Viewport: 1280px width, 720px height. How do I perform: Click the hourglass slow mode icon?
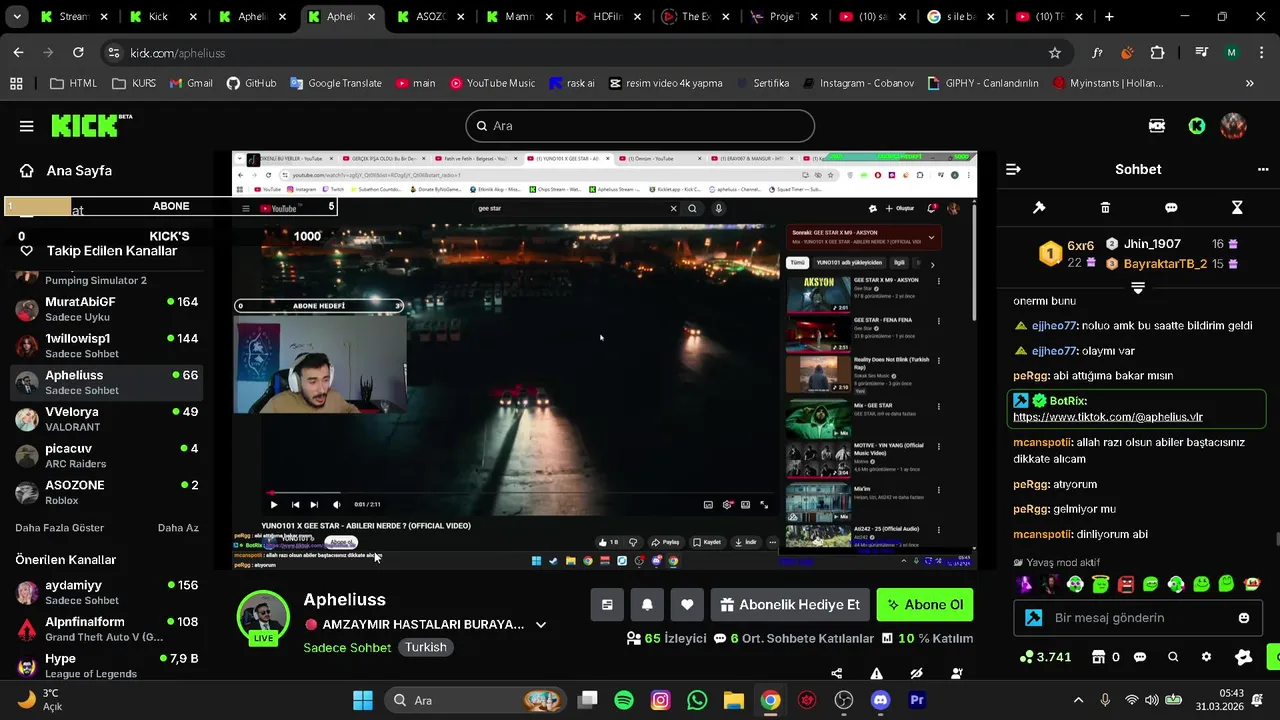[1237, 208]
